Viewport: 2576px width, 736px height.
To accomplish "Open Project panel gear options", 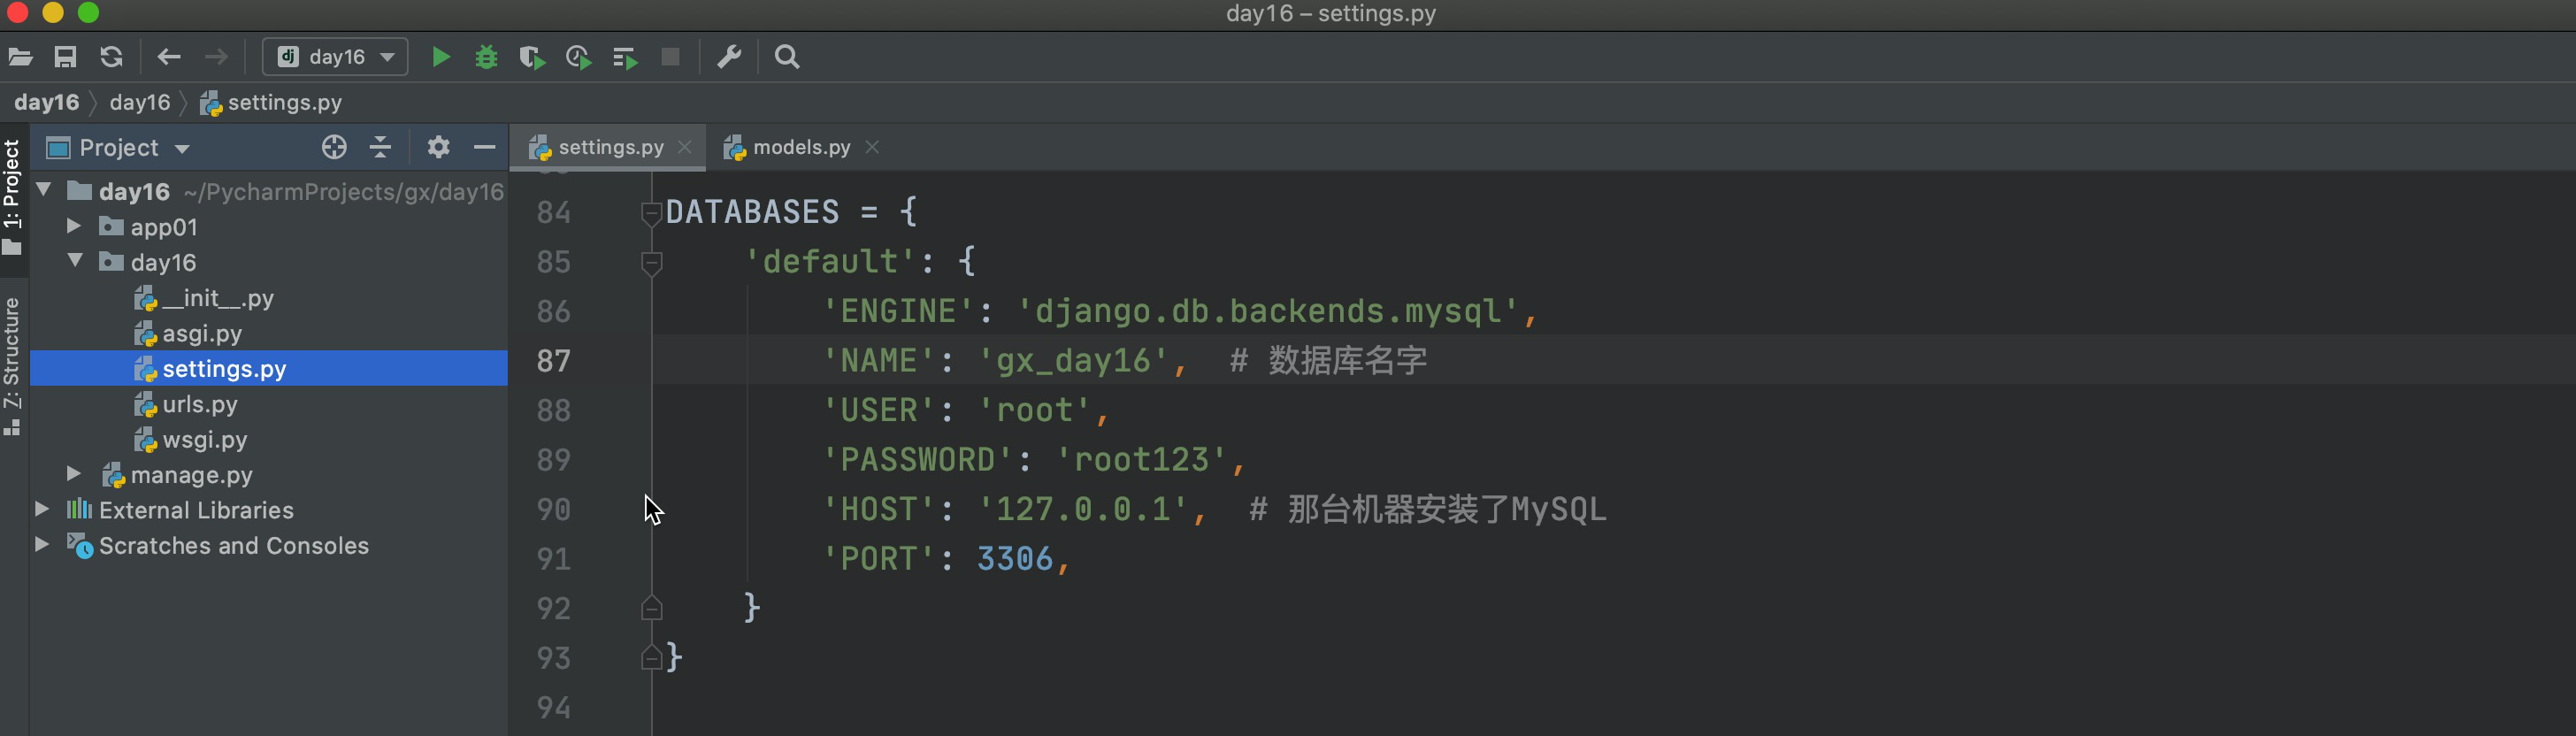I will click(x=438, y=148).
